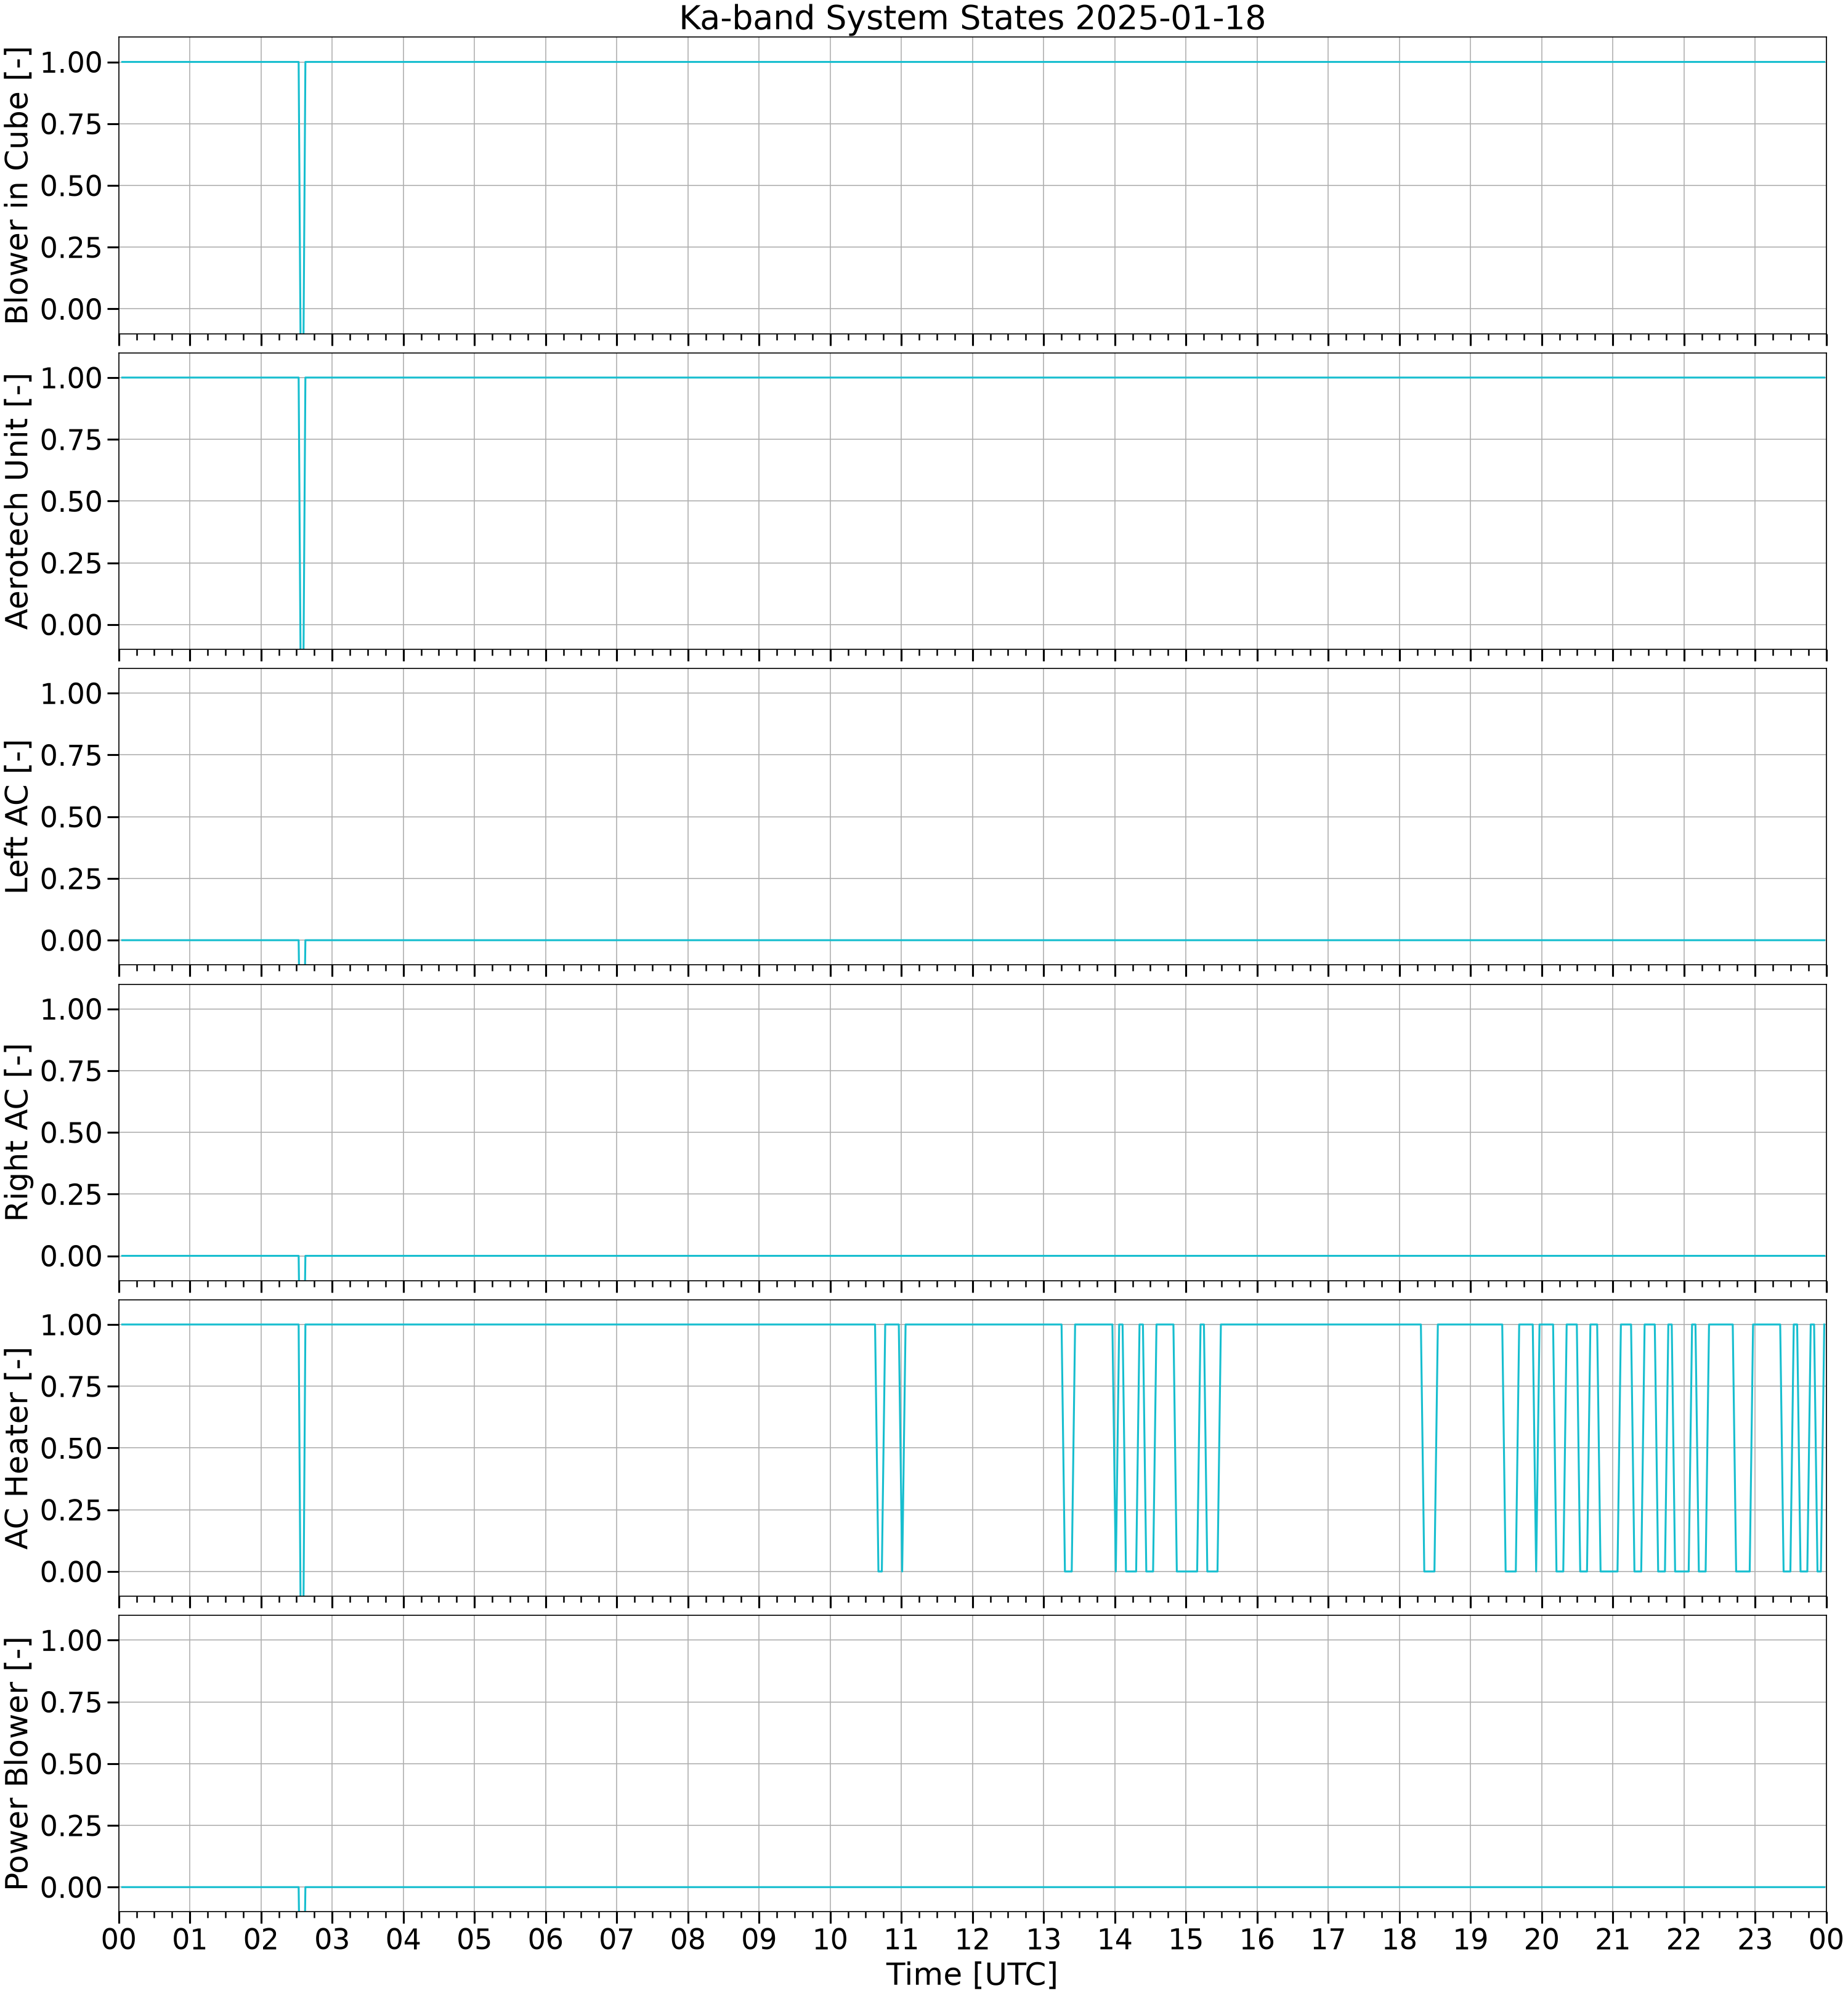Click the Power Blower y-axis label
1848x1996 pixels.
(17, 1764)
